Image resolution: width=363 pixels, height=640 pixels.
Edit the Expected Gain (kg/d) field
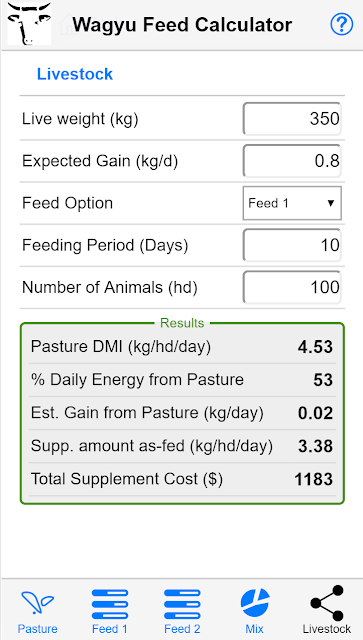click(292, 161)
